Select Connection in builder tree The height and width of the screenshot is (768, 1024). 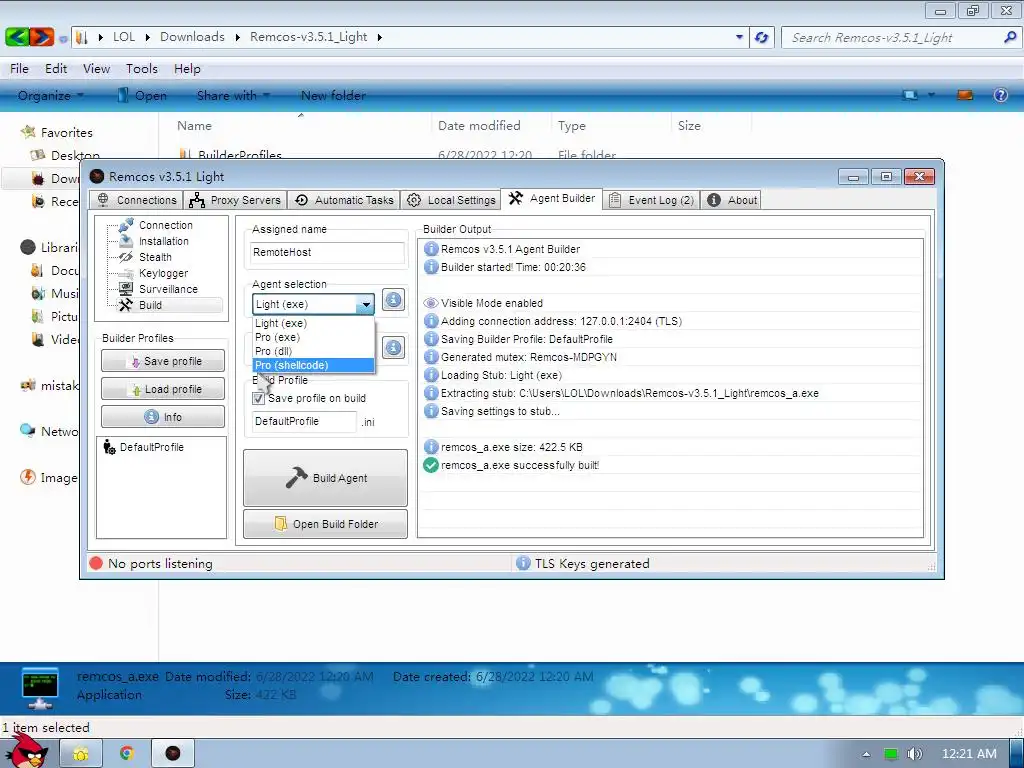tap(165, 225)
